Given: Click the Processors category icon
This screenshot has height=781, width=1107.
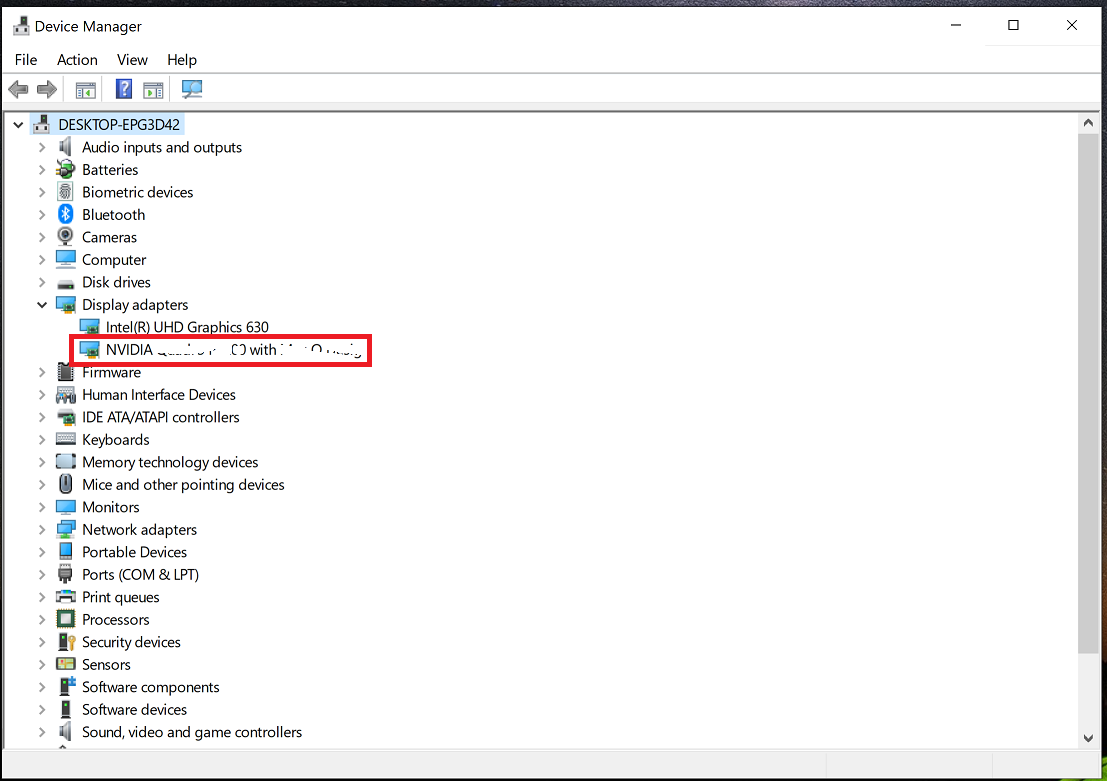Looking at the screenshot, I should click(66, 620).
